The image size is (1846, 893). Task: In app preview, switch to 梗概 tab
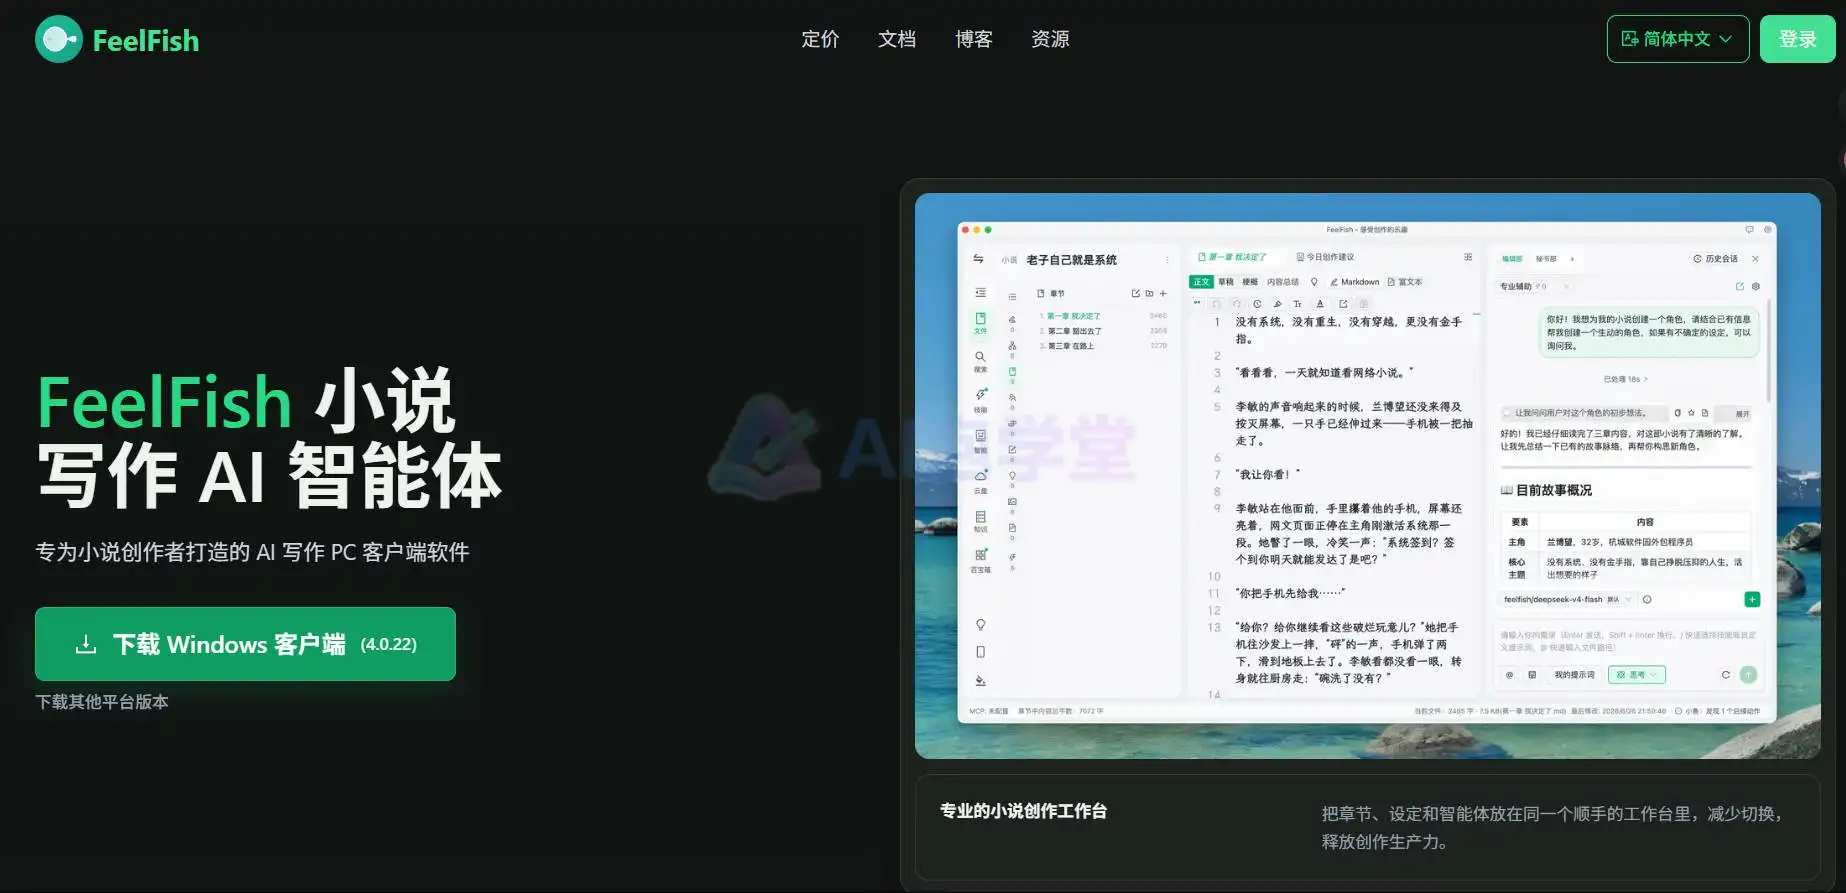click(x=1249, y=282)
